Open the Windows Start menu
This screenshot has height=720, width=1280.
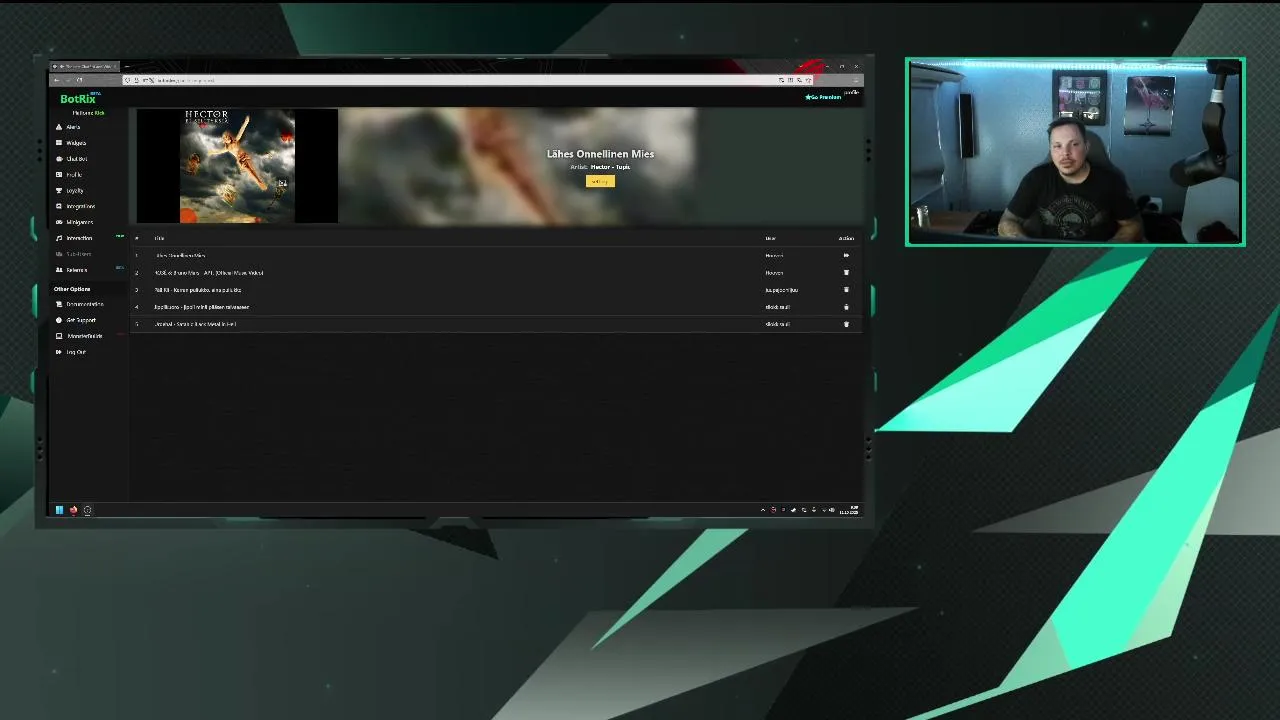59,510
